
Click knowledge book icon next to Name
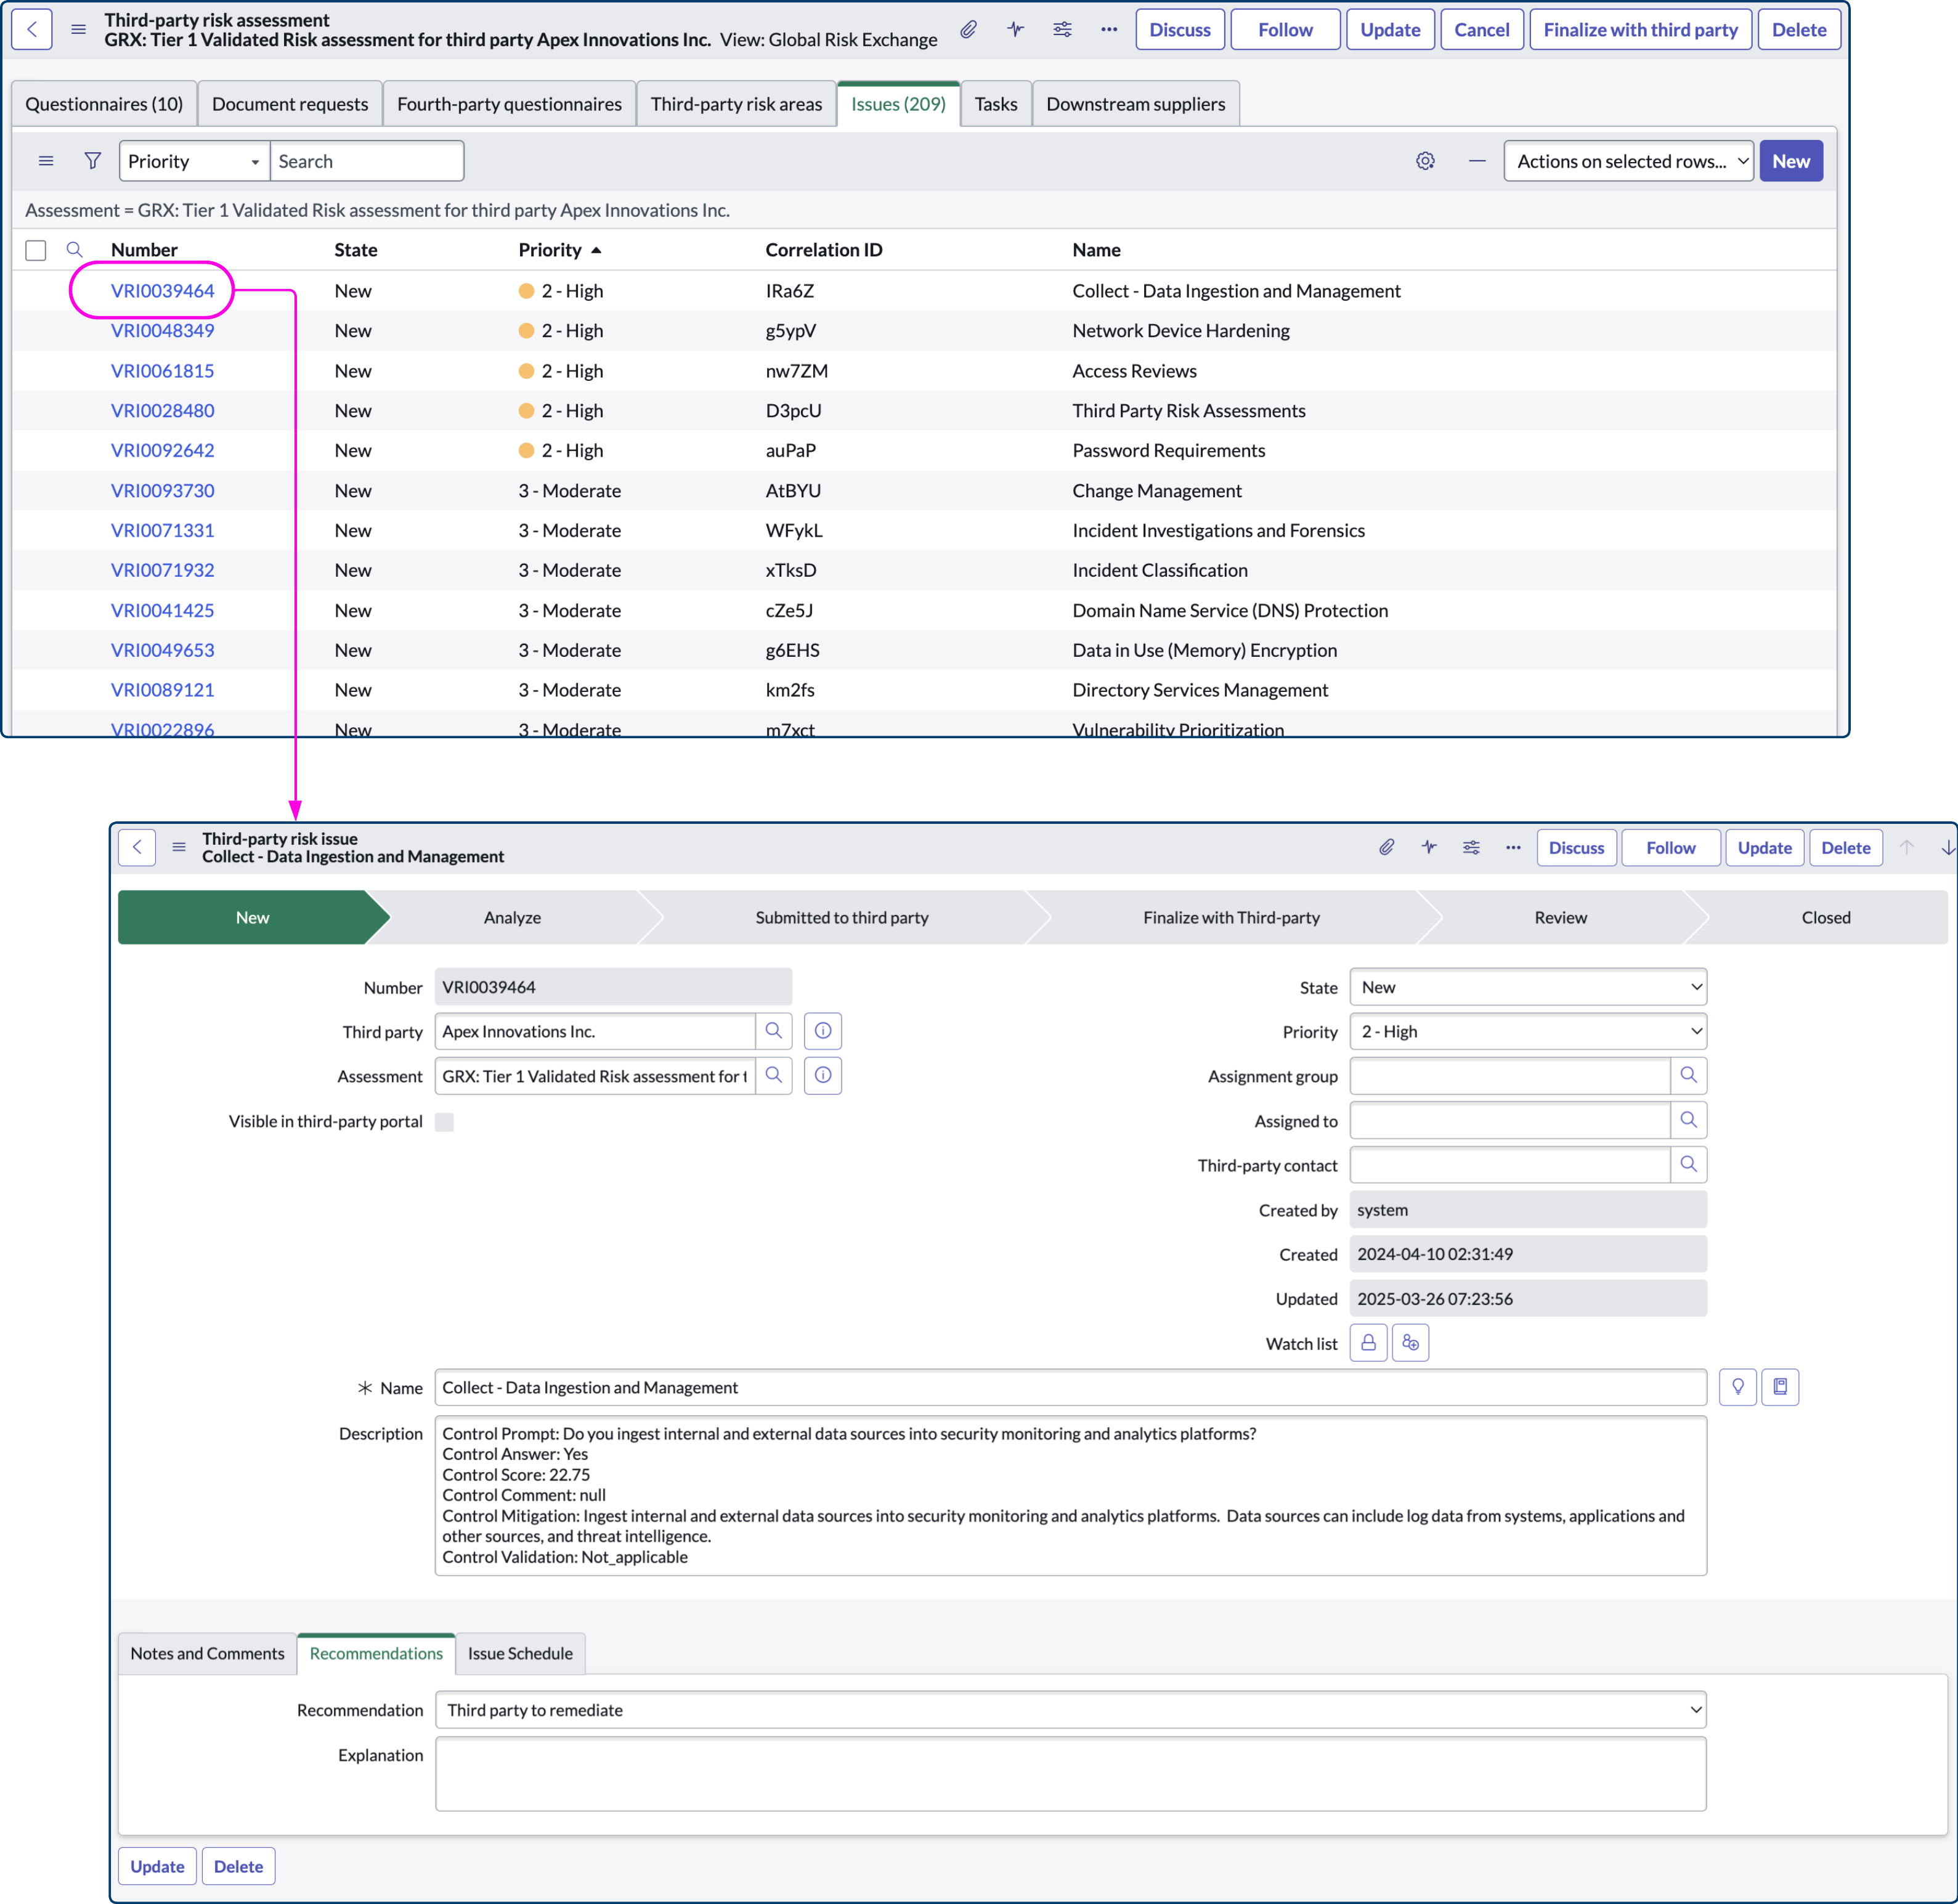[x=1780, y=1387]
